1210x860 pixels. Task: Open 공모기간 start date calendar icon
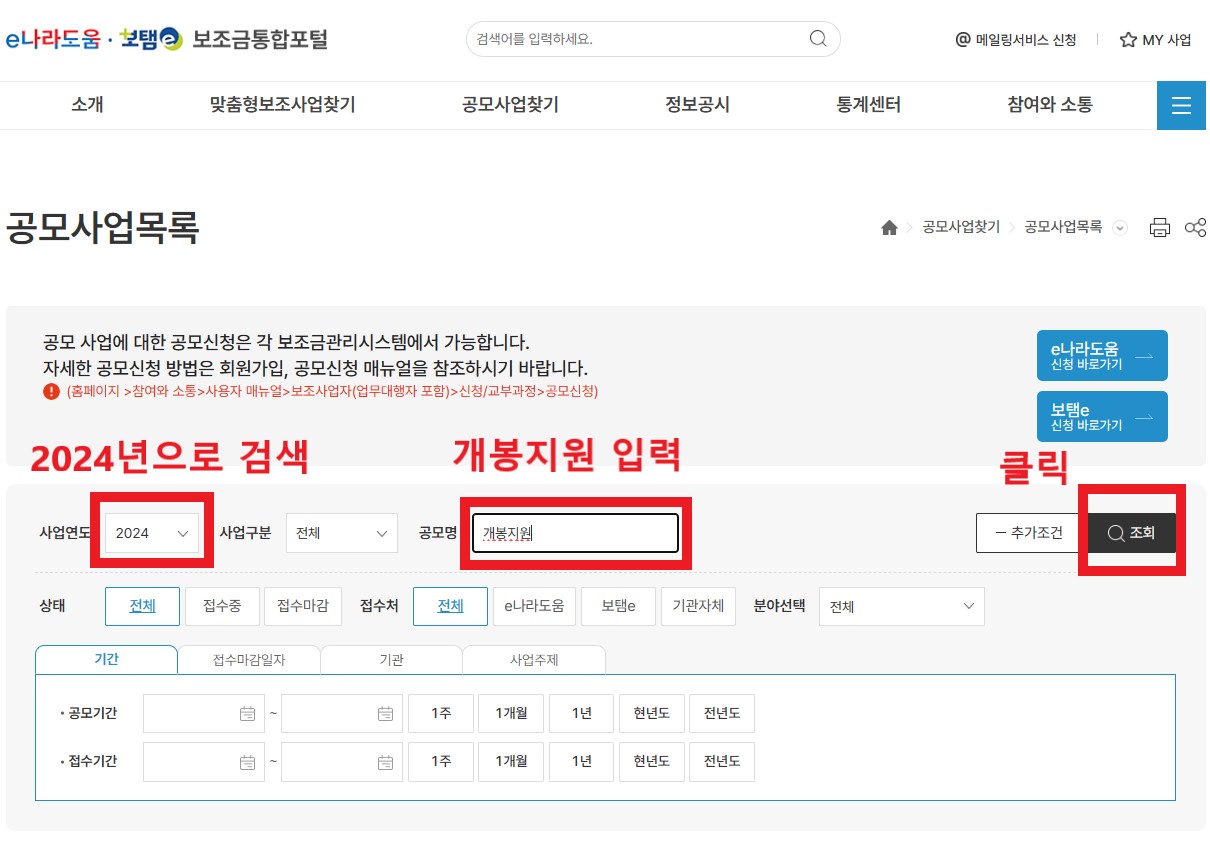[x=247, y=713]
